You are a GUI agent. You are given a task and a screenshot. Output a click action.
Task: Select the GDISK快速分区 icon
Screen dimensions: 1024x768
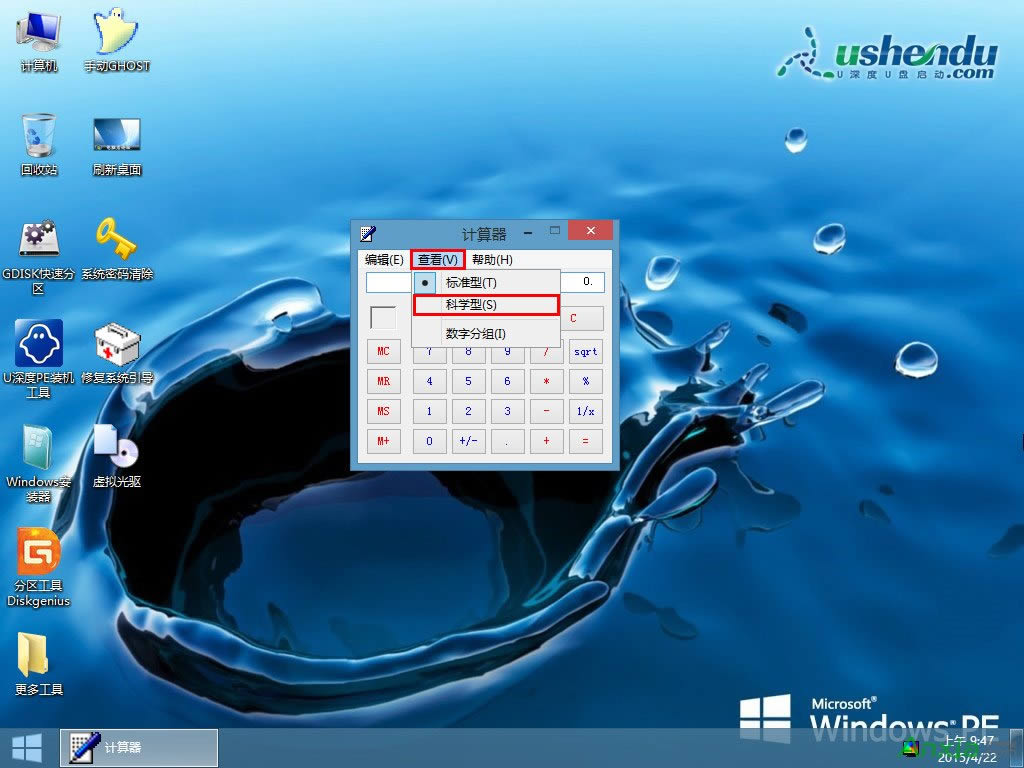click(39, 256)
